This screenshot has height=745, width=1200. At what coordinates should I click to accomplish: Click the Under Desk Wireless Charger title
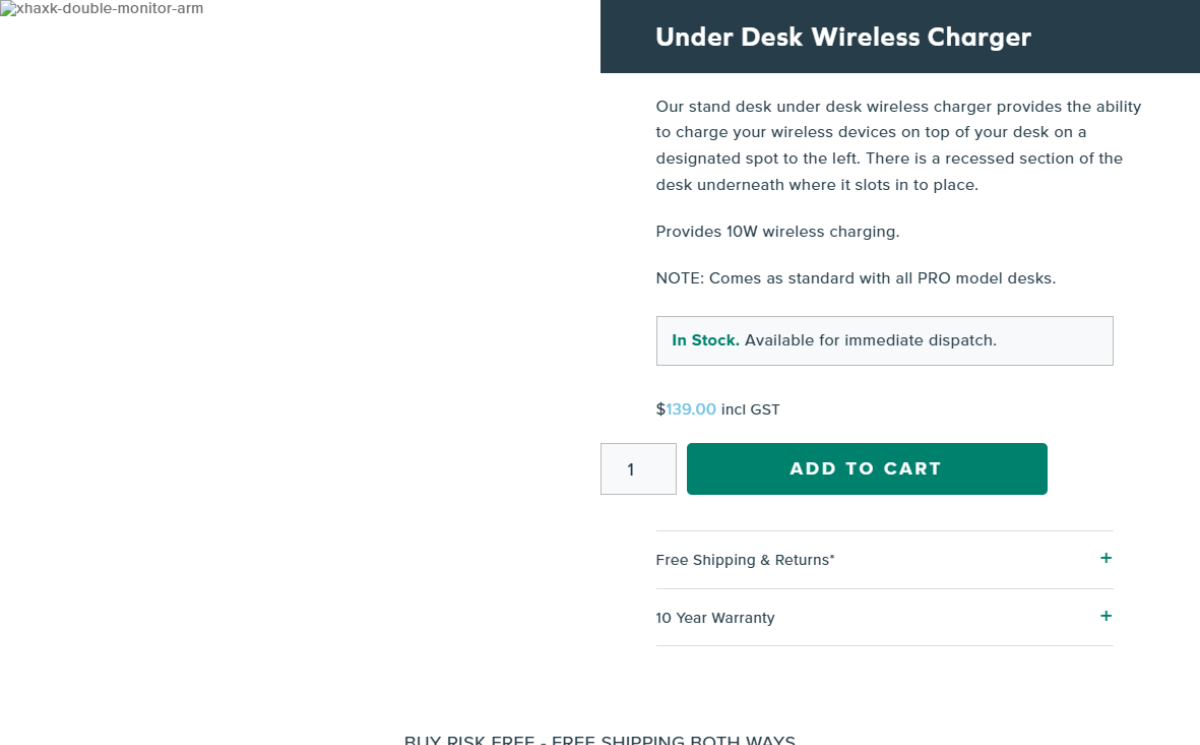[x=843, y=37]
